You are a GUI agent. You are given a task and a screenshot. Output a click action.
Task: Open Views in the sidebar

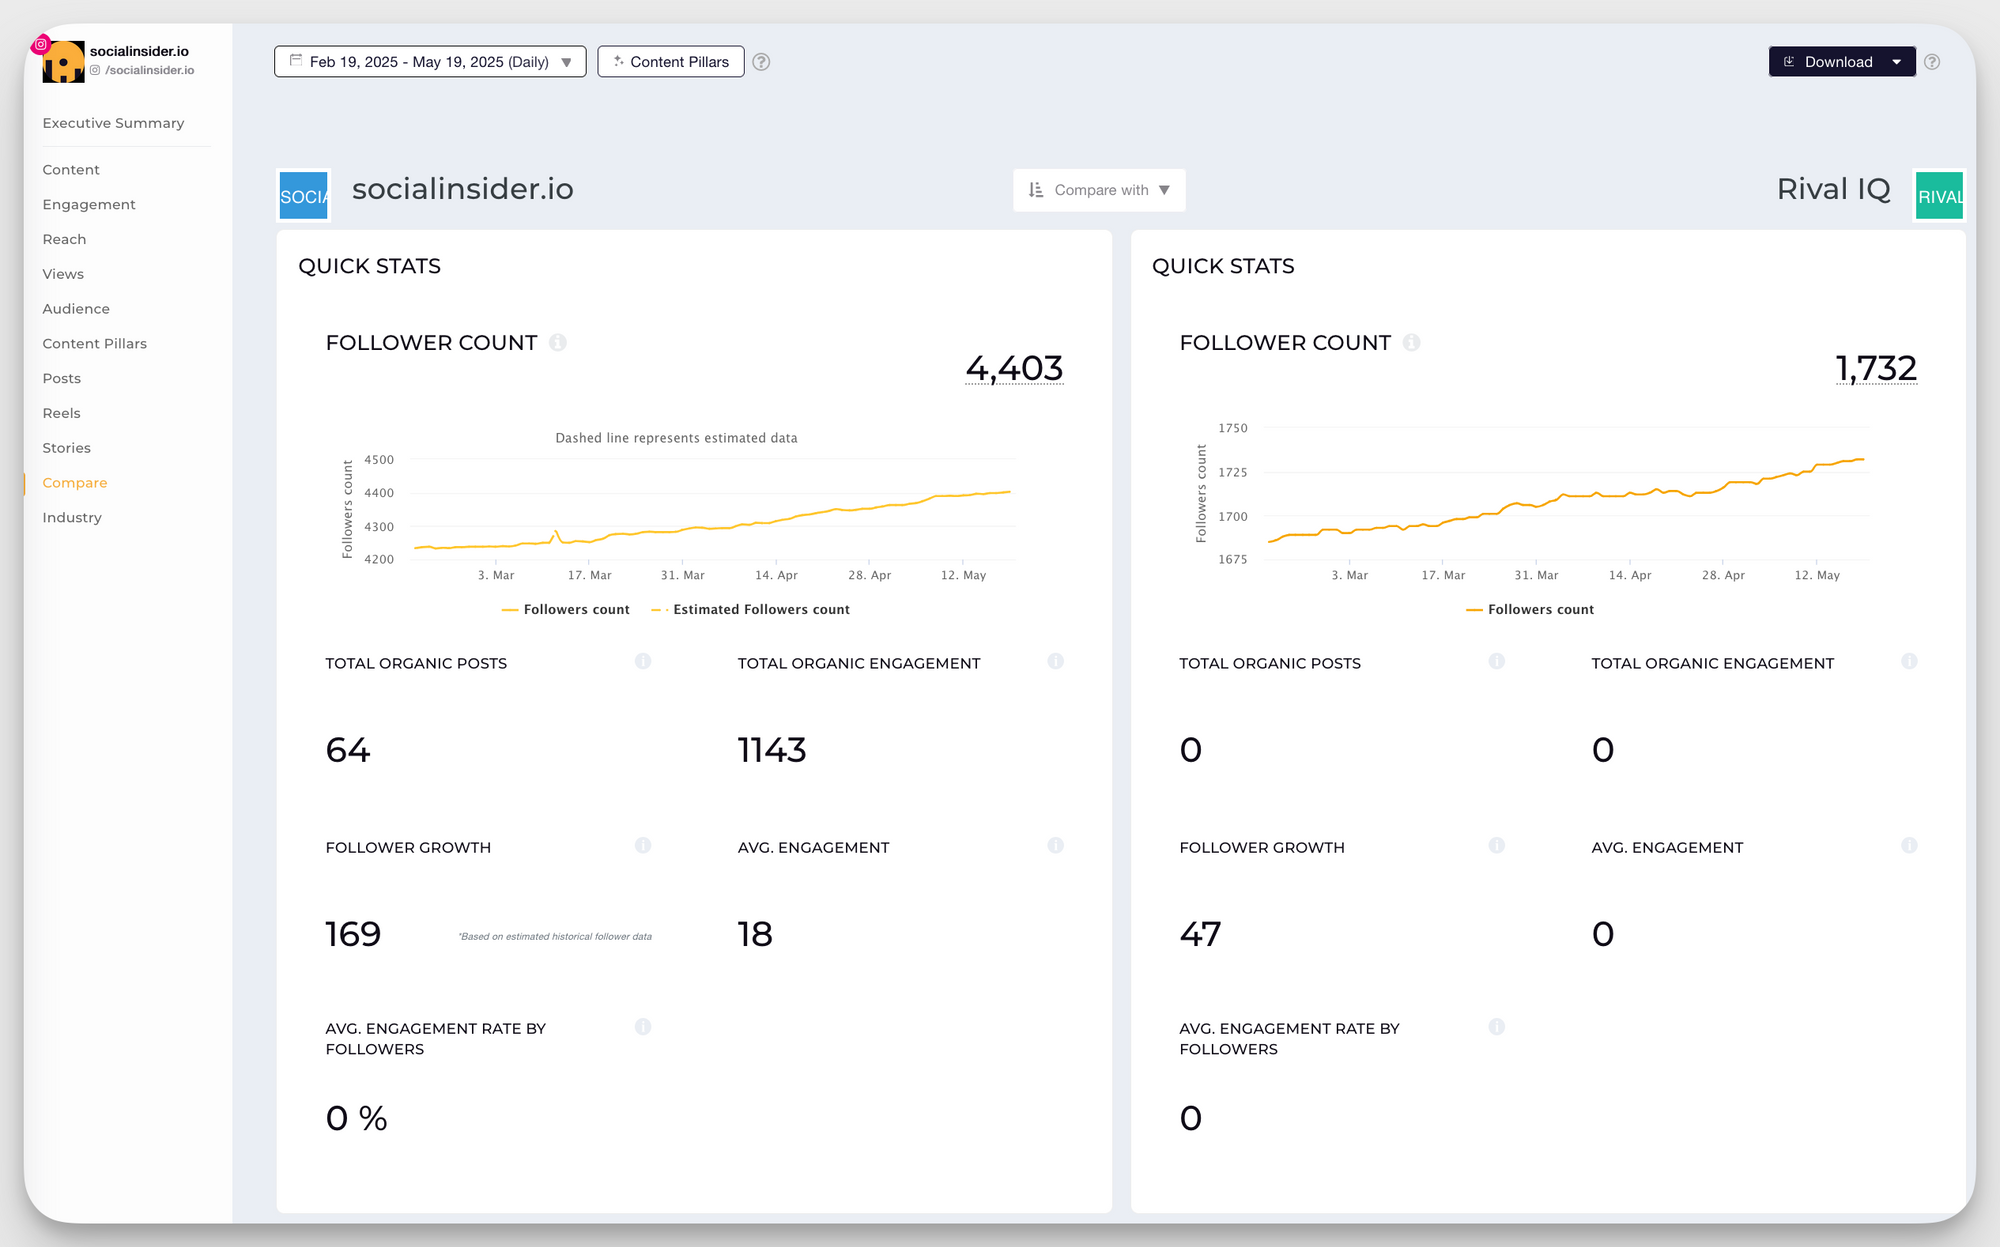point(63,274)
